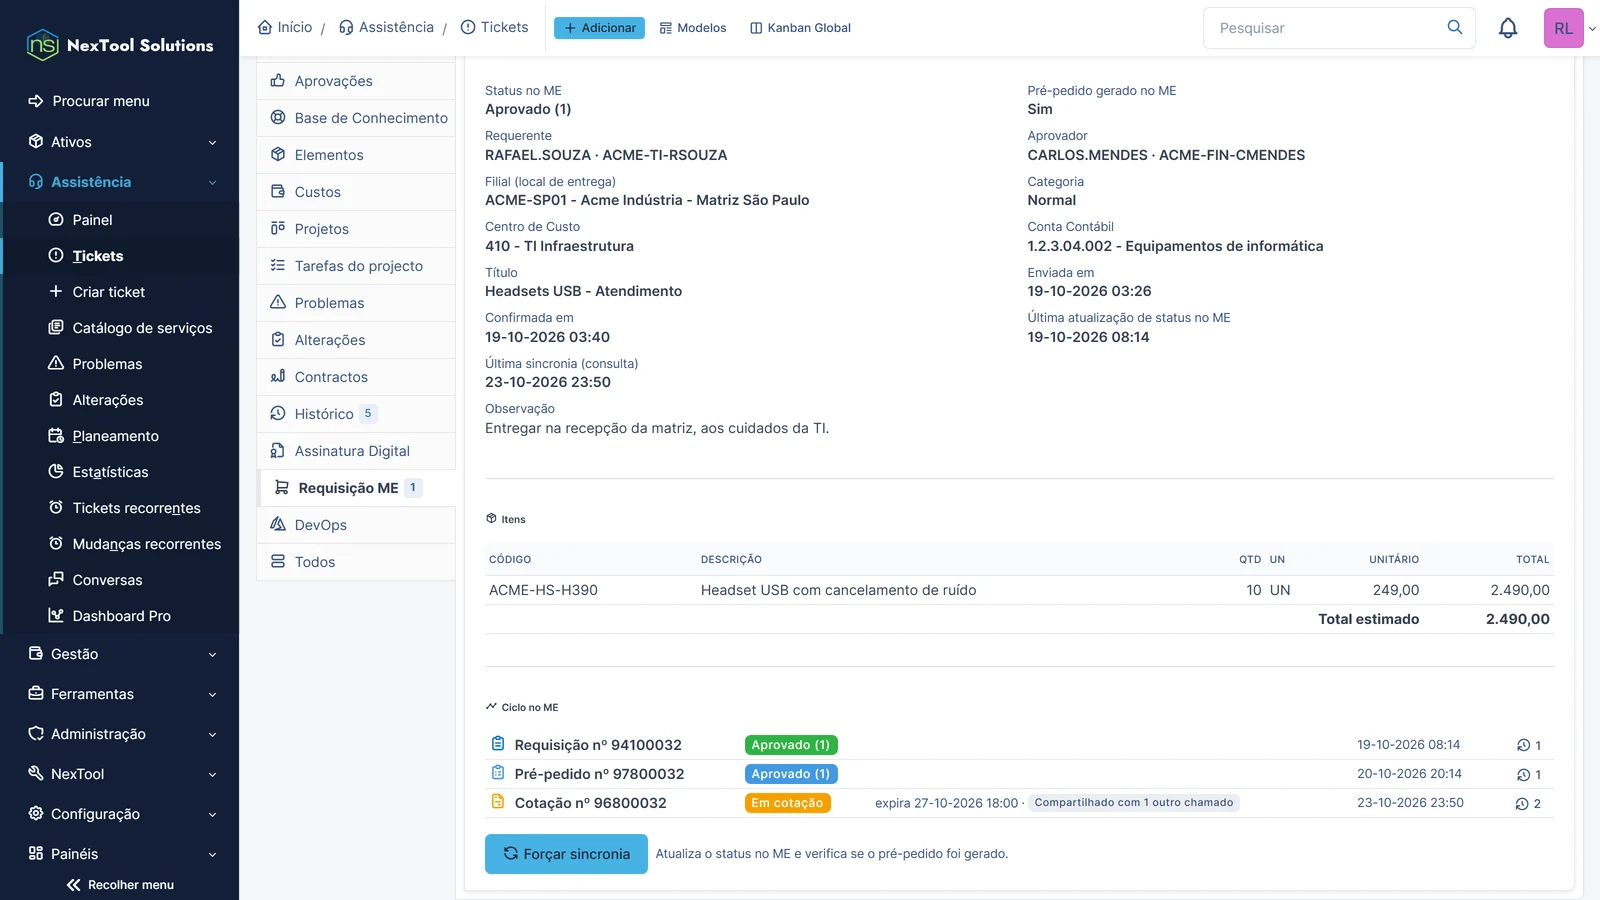Viewport: 1600px width, 900px height.
Task: Click the Forçar sincronia button
Action: tap(566, 854)
